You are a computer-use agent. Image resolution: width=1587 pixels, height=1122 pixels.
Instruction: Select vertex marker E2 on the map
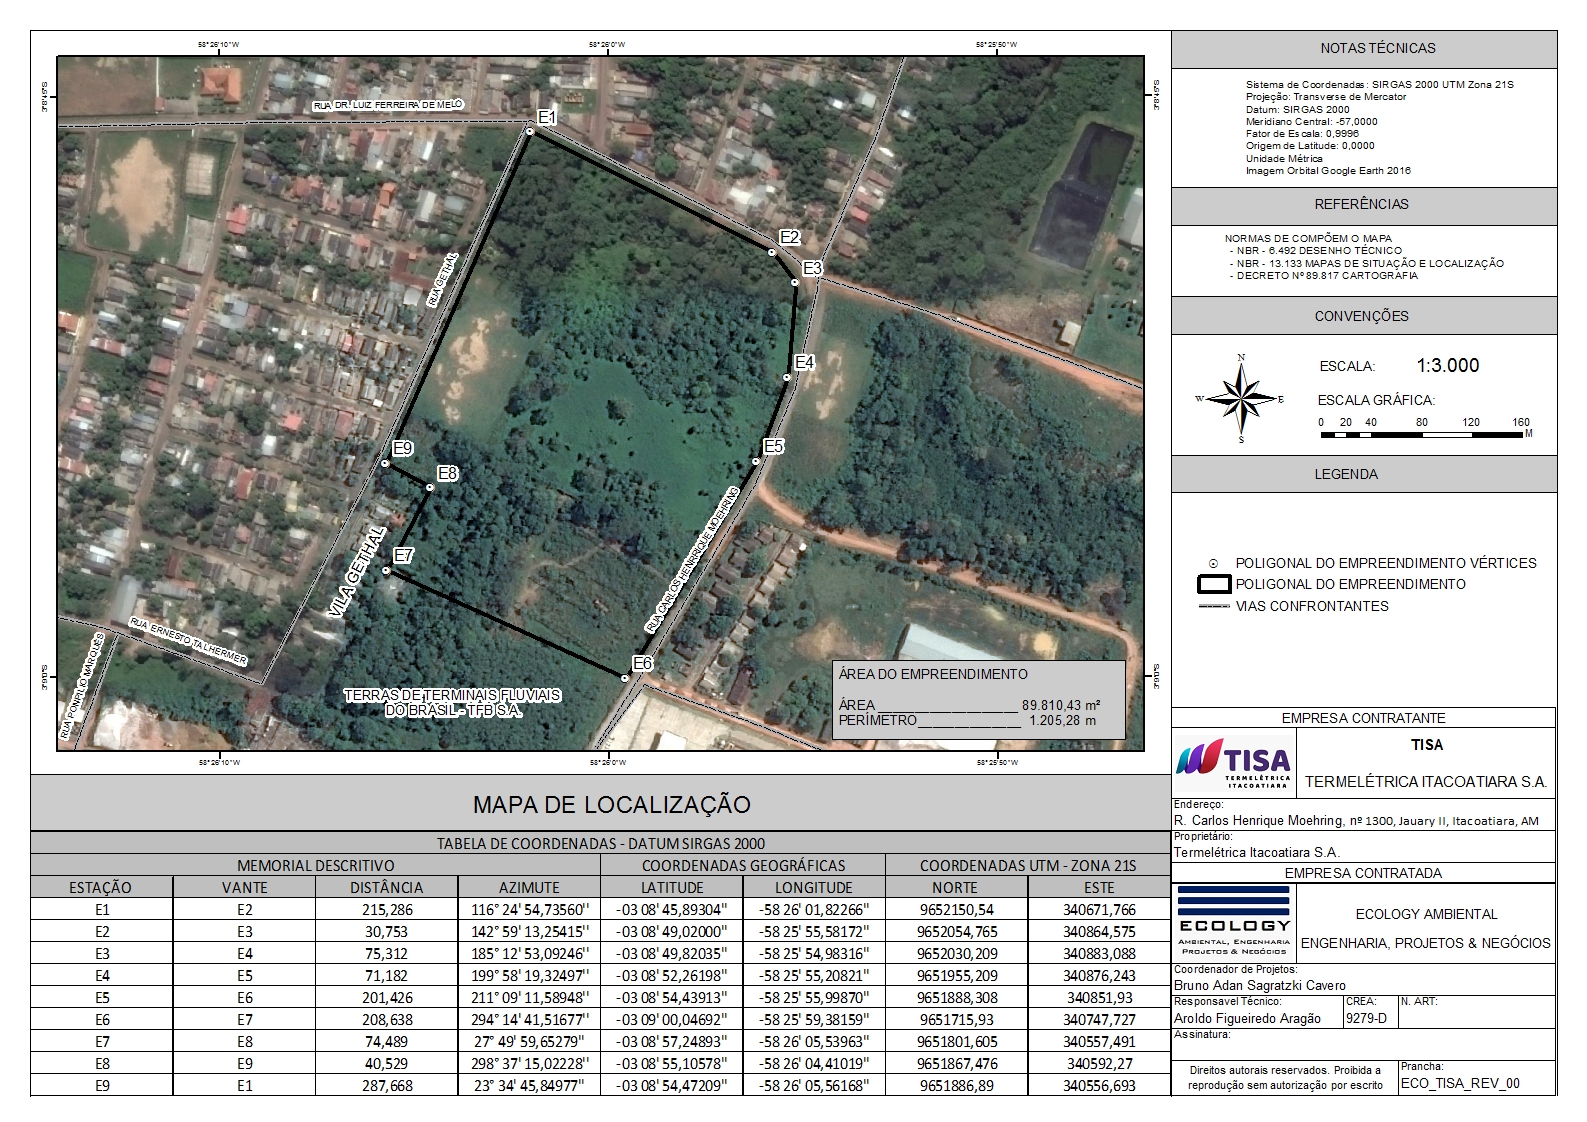pos(772,252)
